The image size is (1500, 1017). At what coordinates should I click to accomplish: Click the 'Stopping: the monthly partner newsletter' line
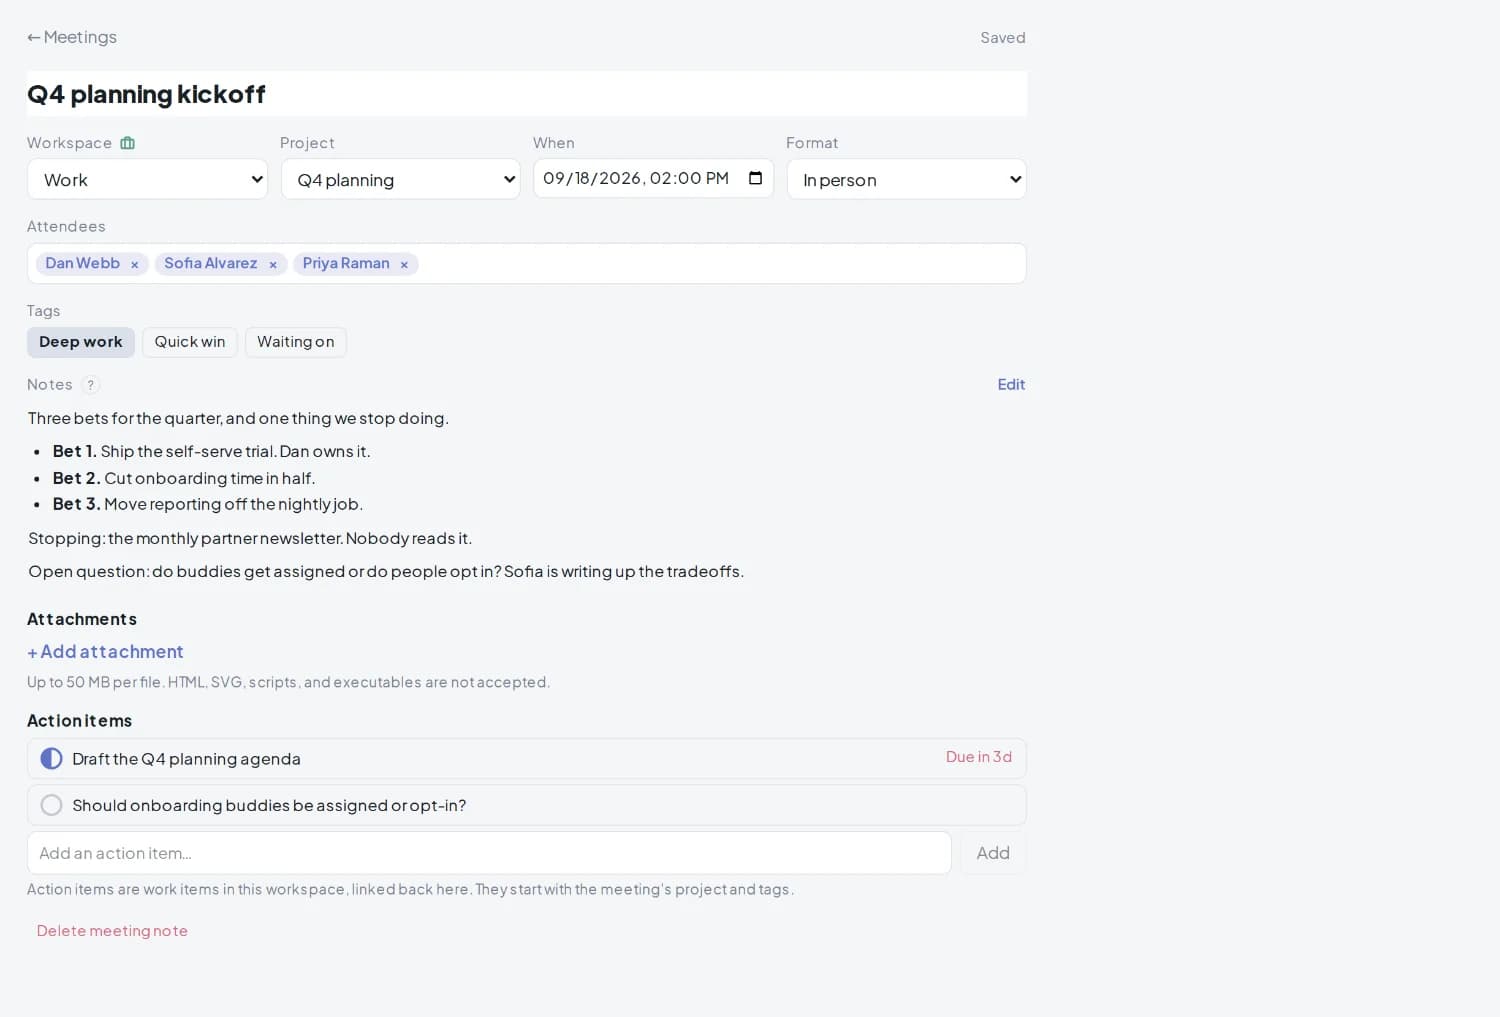click(250, 538)
